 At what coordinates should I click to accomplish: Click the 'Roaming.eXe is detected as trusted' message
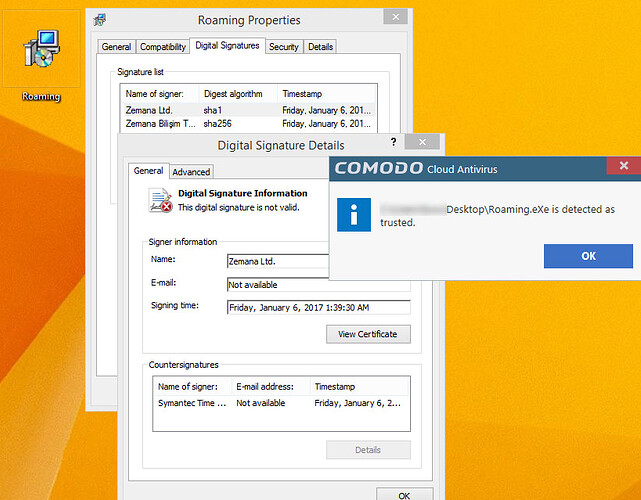pos(498,216)
